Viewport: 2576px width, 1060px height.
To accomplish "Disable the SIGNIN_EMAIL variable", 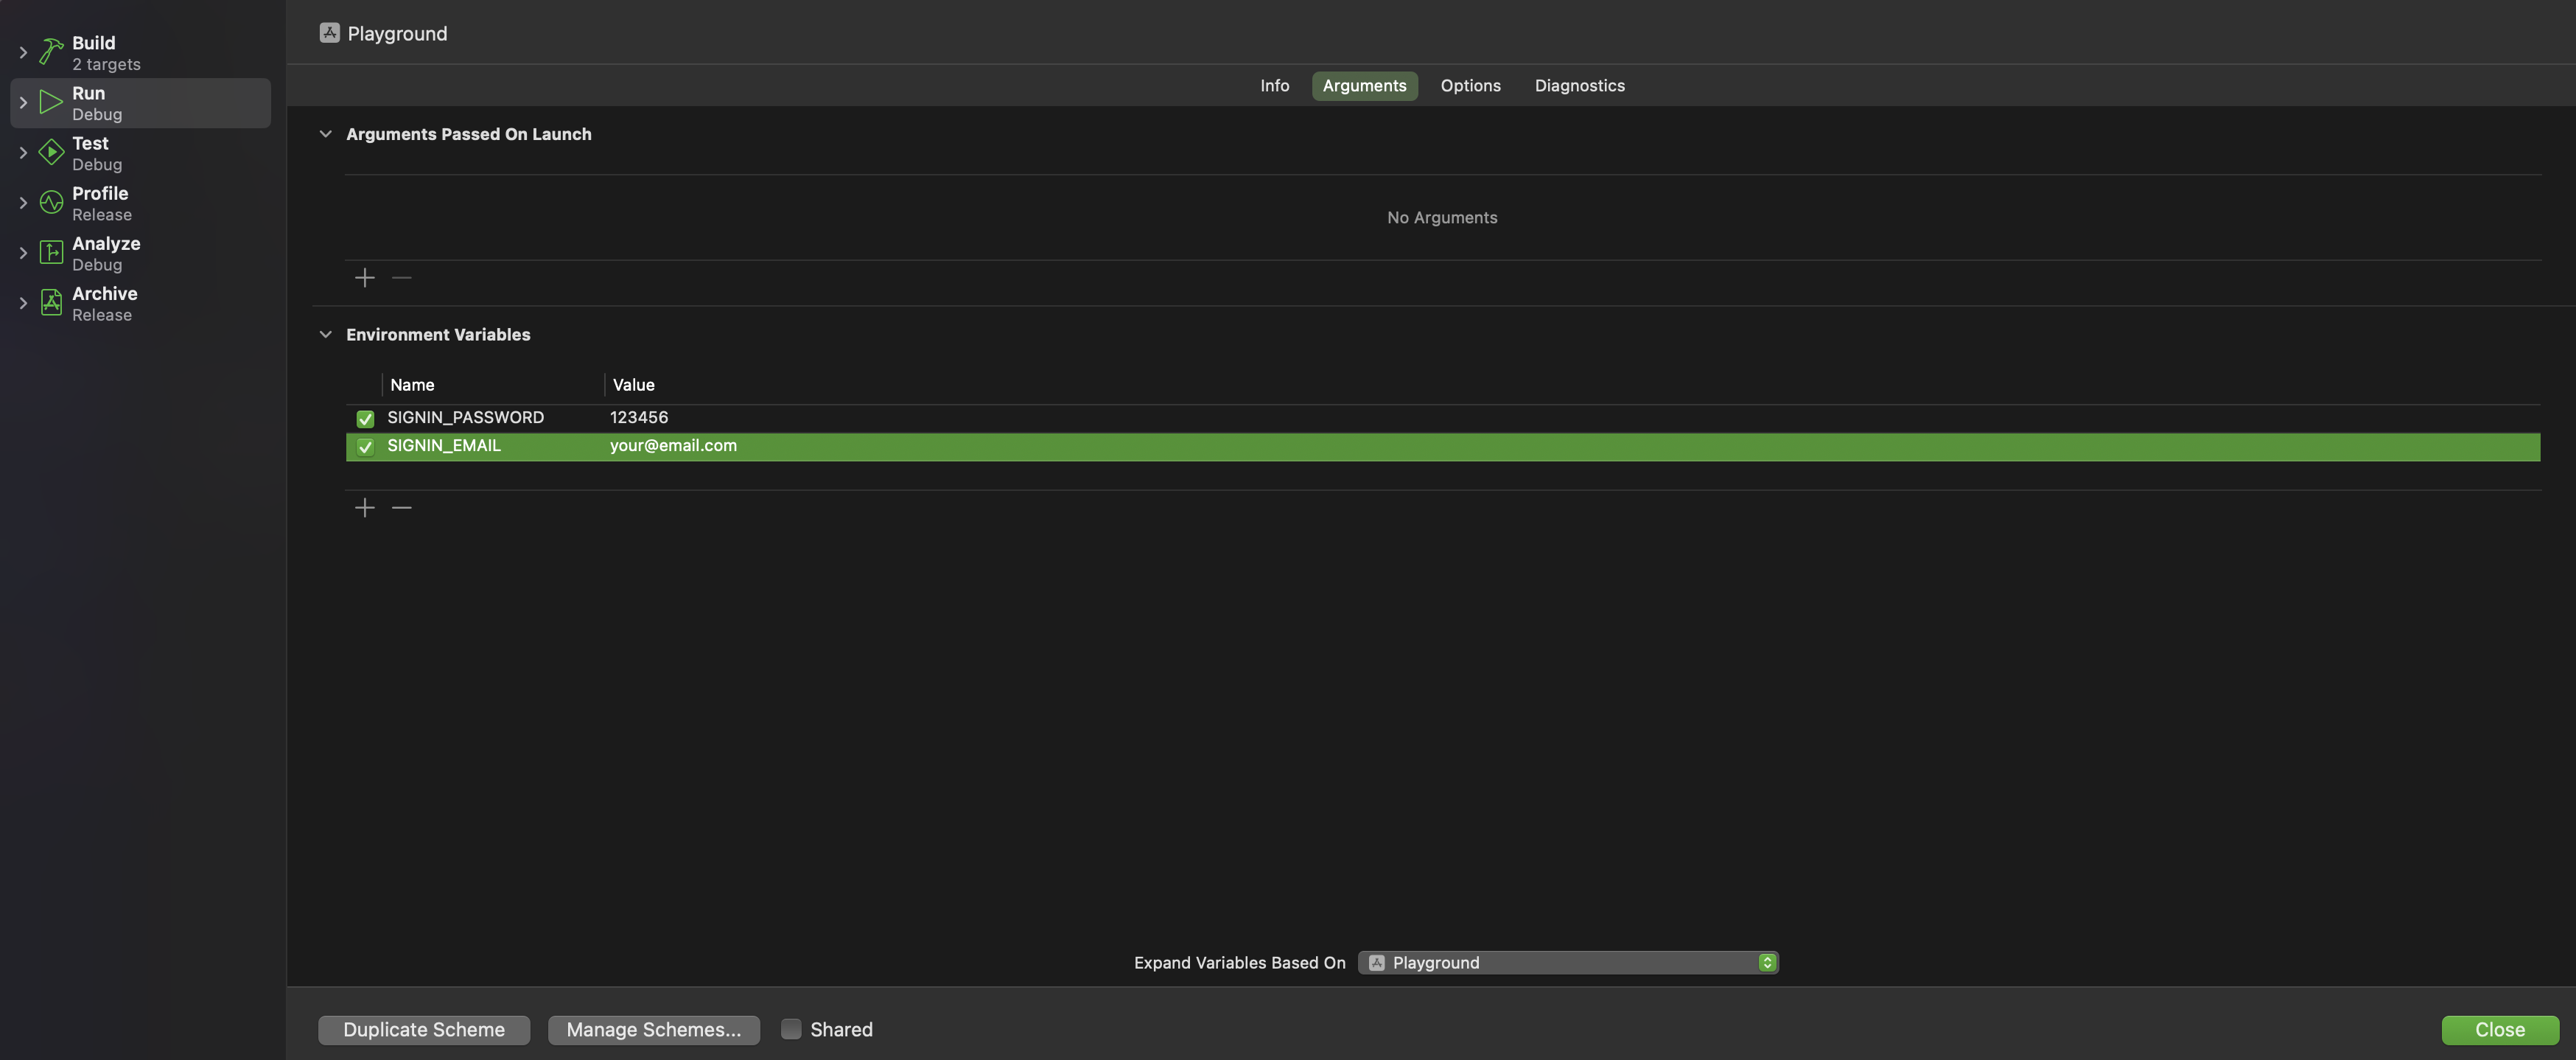I will (365, 446).
